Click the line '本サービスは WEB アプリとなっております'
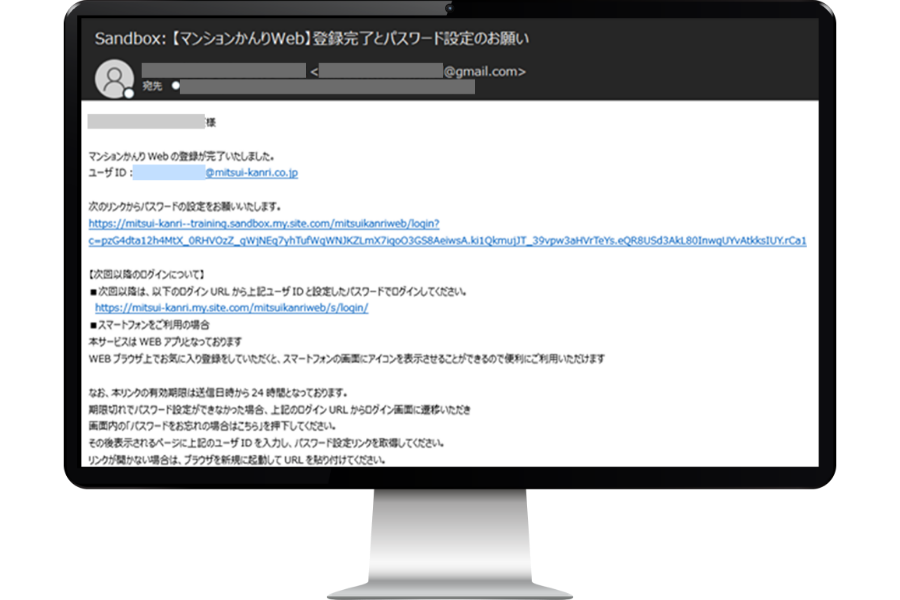Viewport: 900px width, 600px height. (165, 342)
